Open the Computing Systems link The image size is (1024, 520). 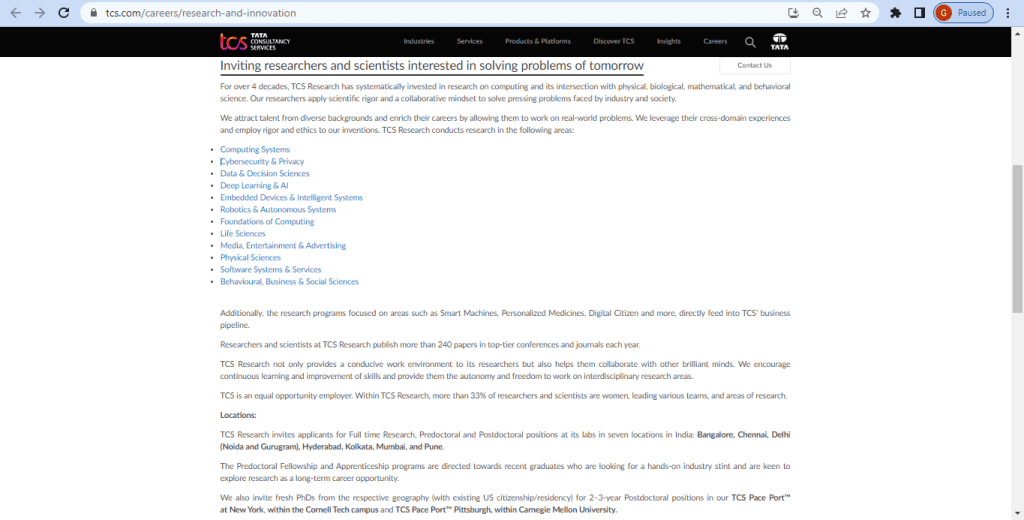(x=255, y=149)
